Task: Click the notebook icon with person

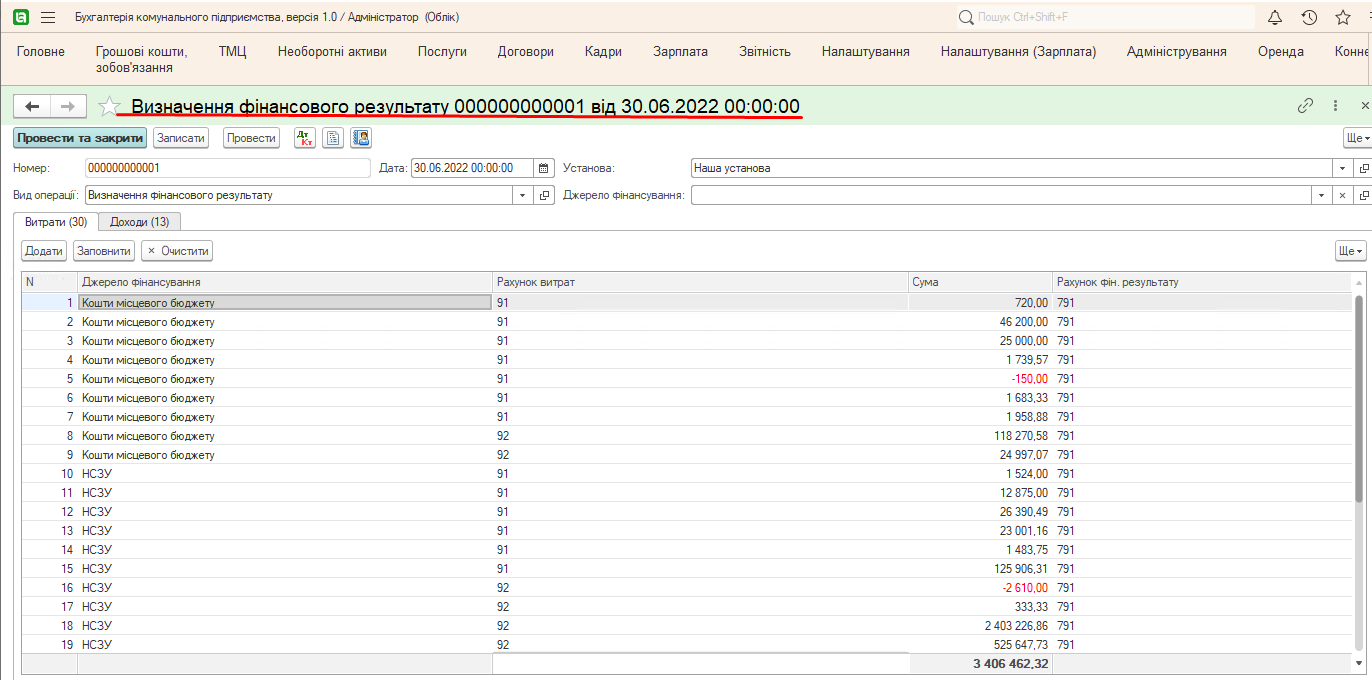Action: 361,138
